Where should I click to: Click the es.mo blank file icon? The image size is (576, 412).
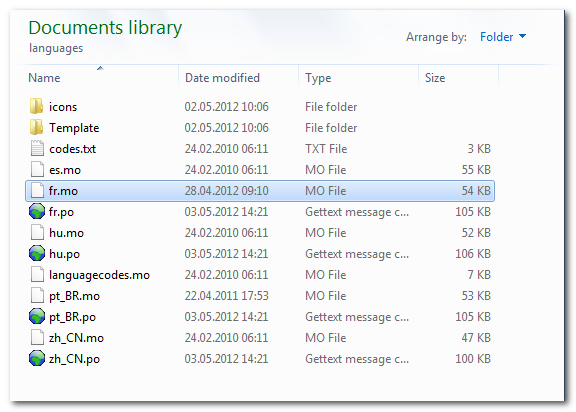(37, 169)
